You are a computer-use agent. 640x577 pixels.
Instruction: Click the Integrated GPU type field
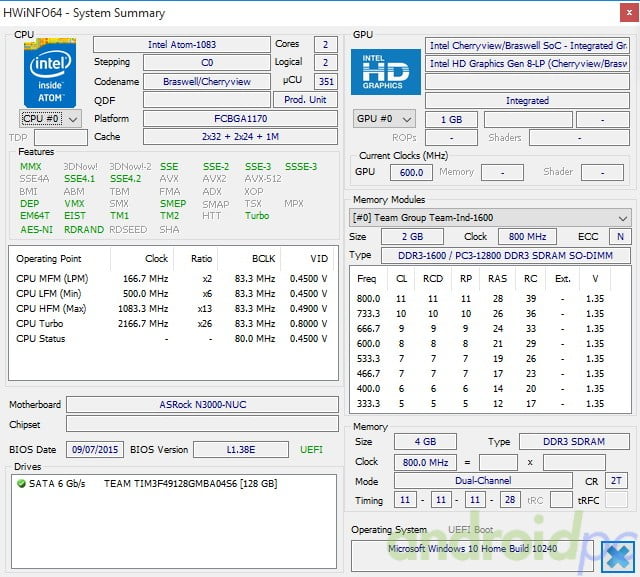[x=527, y=100]
